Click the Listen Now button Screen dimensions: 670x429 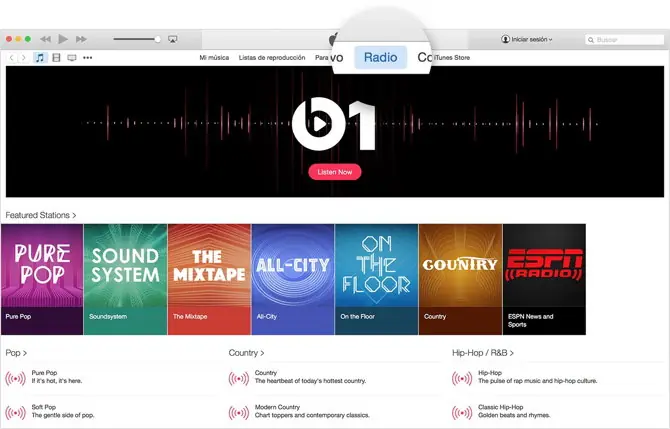335,172
